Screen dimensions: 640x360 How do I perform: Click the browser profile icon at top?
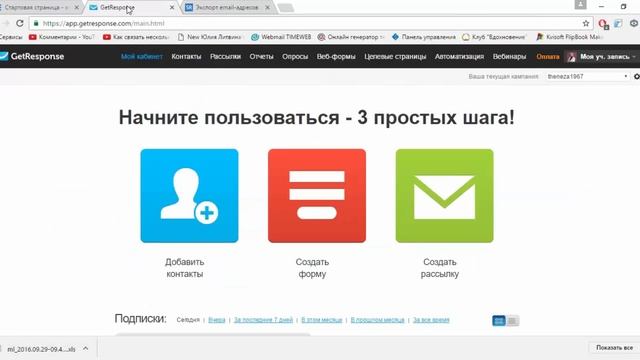click(580, 4)
